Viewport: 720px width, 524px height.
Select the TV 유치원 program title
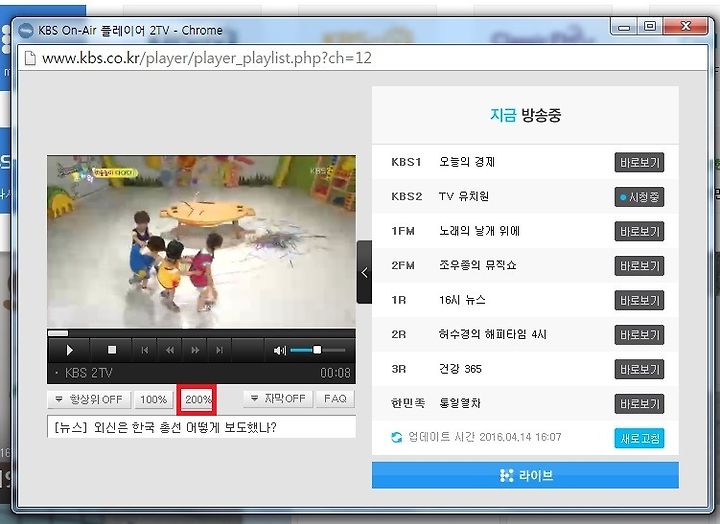464,197
